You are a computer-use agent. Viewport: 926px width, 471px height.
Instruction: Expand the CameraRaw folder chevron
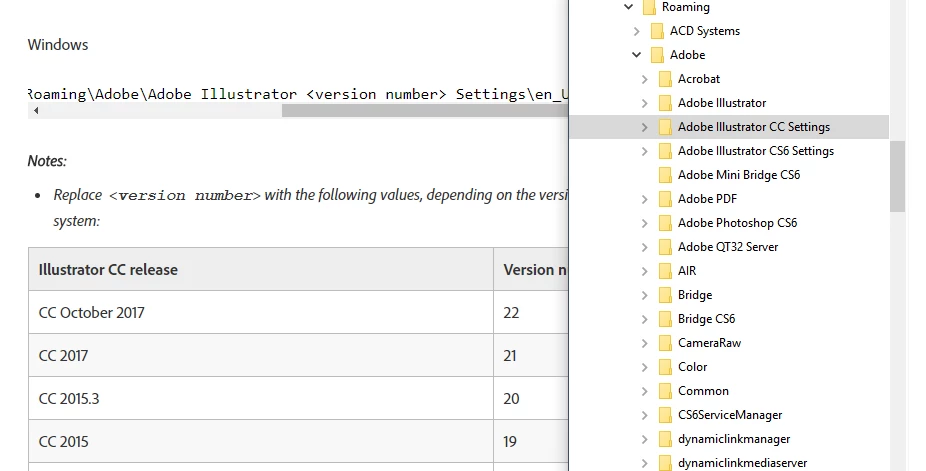coord(645,344)
